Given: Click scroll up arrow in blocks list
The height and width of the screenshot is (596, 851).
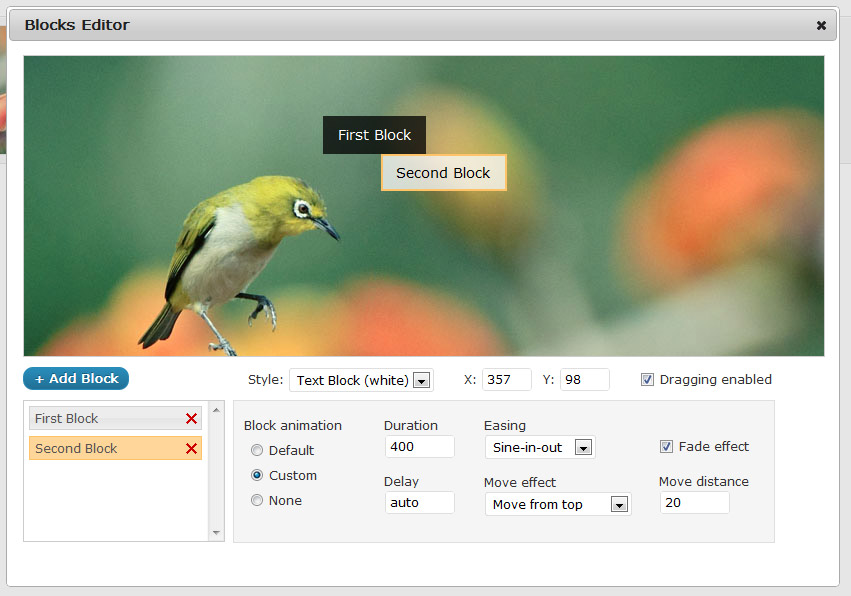Looking at the screenshot, I should pos(217,410).
